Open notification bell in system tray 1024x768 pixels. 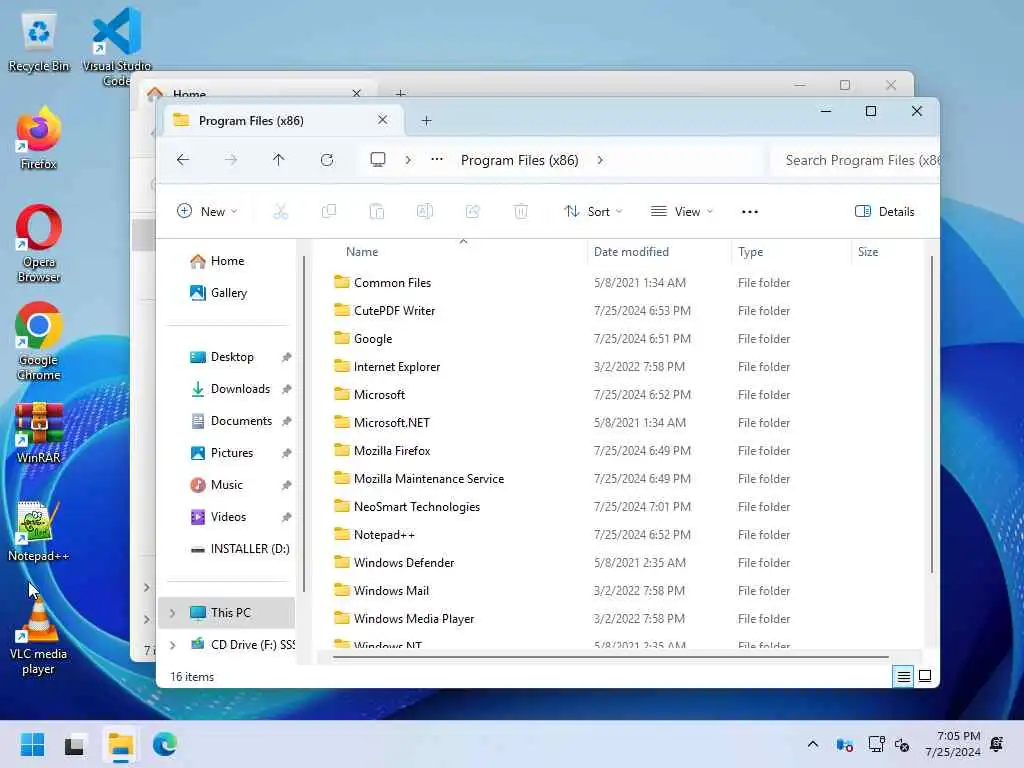pyautogui.click(x=997, y=744)
